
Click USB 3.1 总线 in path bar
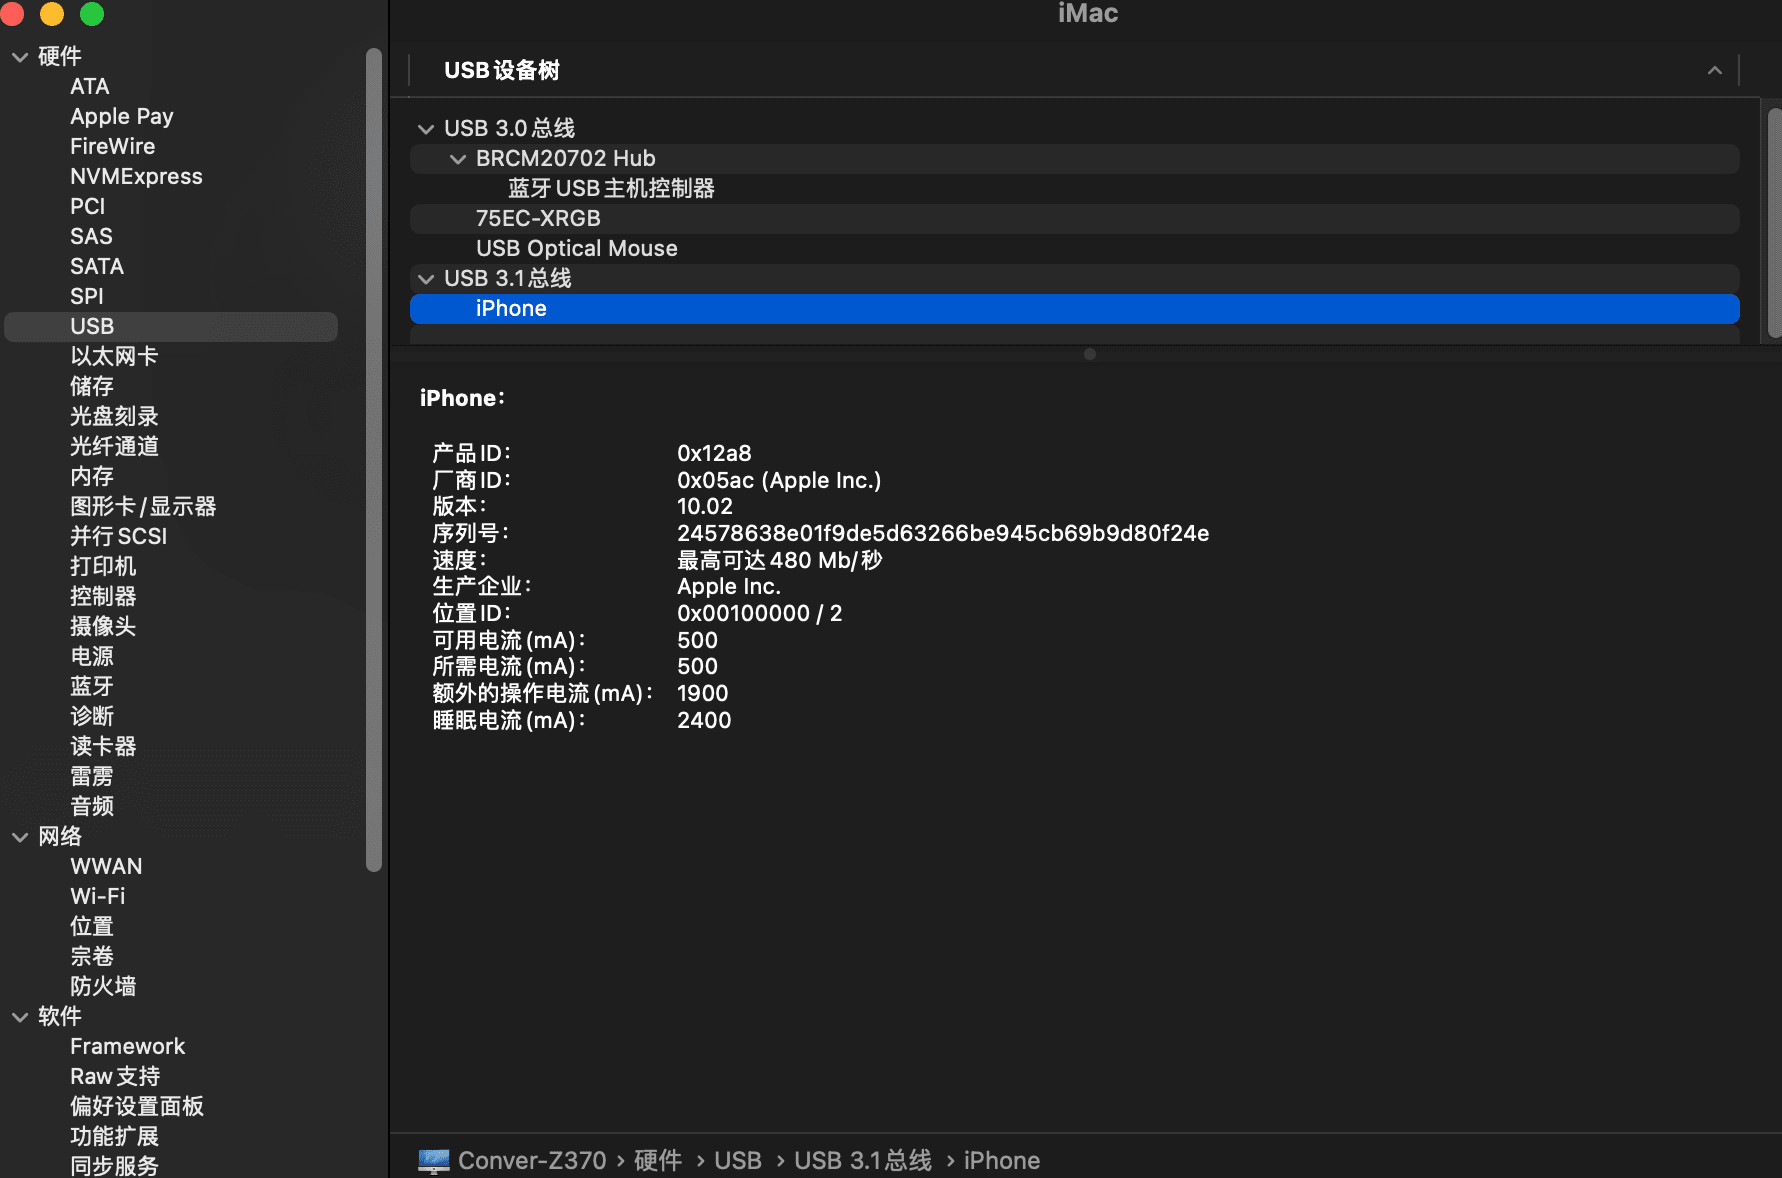point(863,1161)
